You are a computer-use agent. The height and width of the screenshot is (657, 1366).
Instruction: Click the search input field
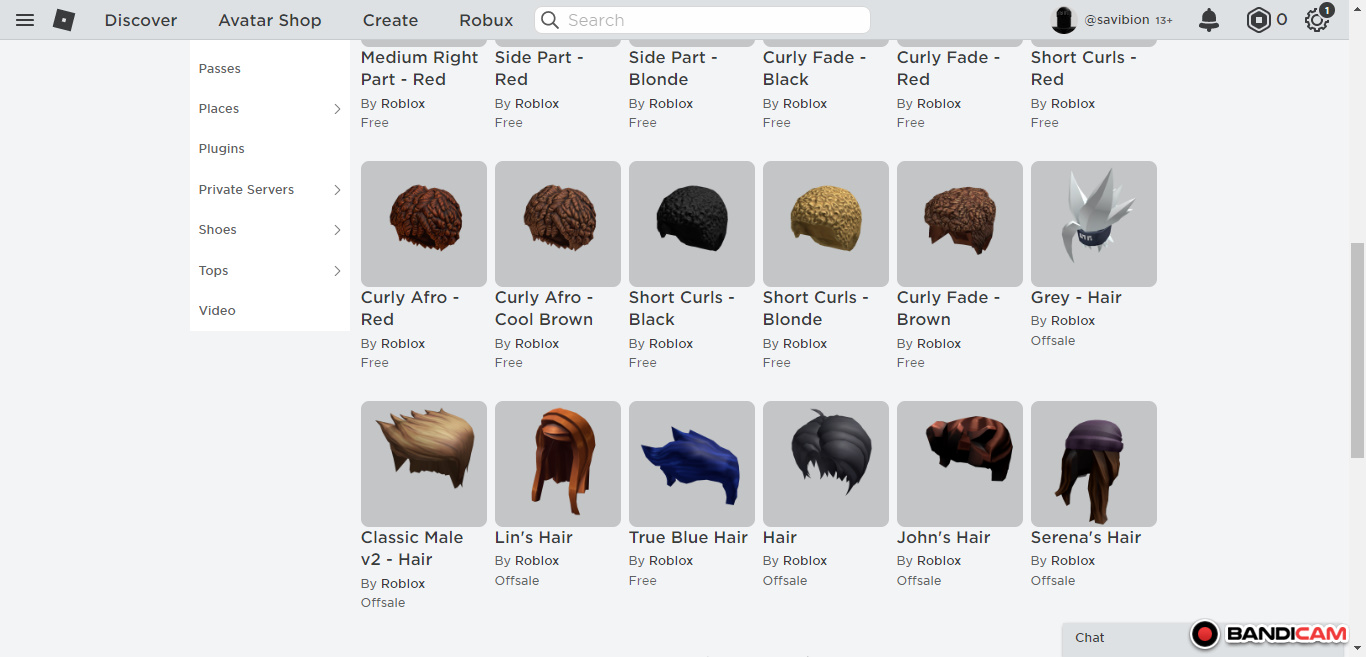coord(710,20)
